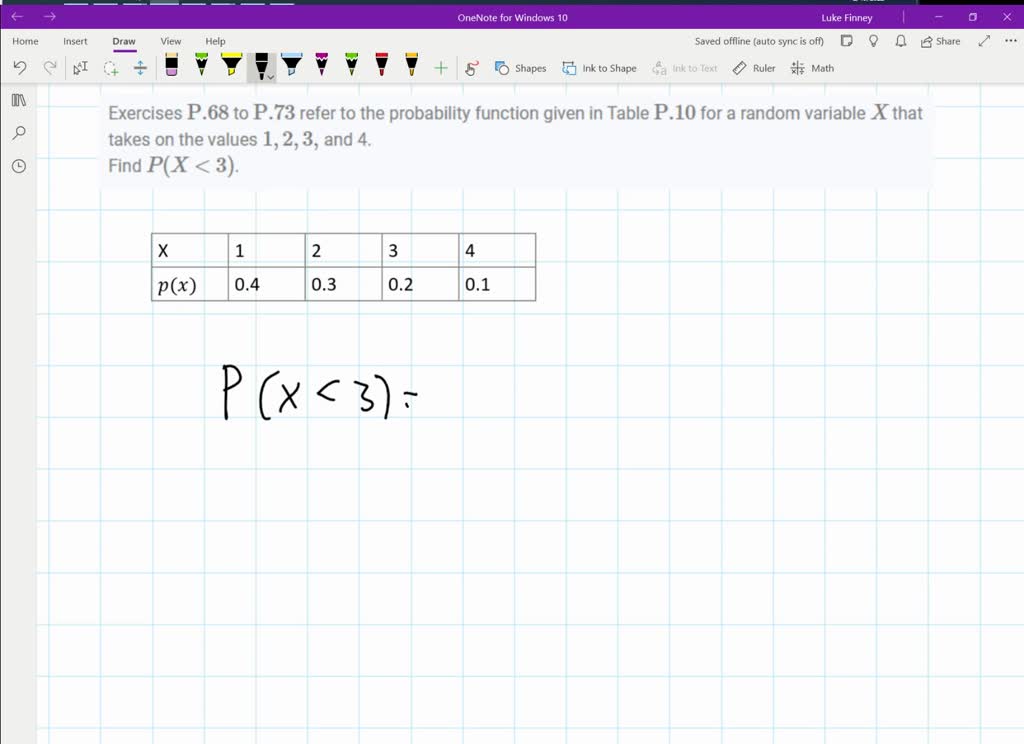The width and height of the screenshot is (1024, 744).
Task: Toggle the notifications bell
Action: coord(900,41)
